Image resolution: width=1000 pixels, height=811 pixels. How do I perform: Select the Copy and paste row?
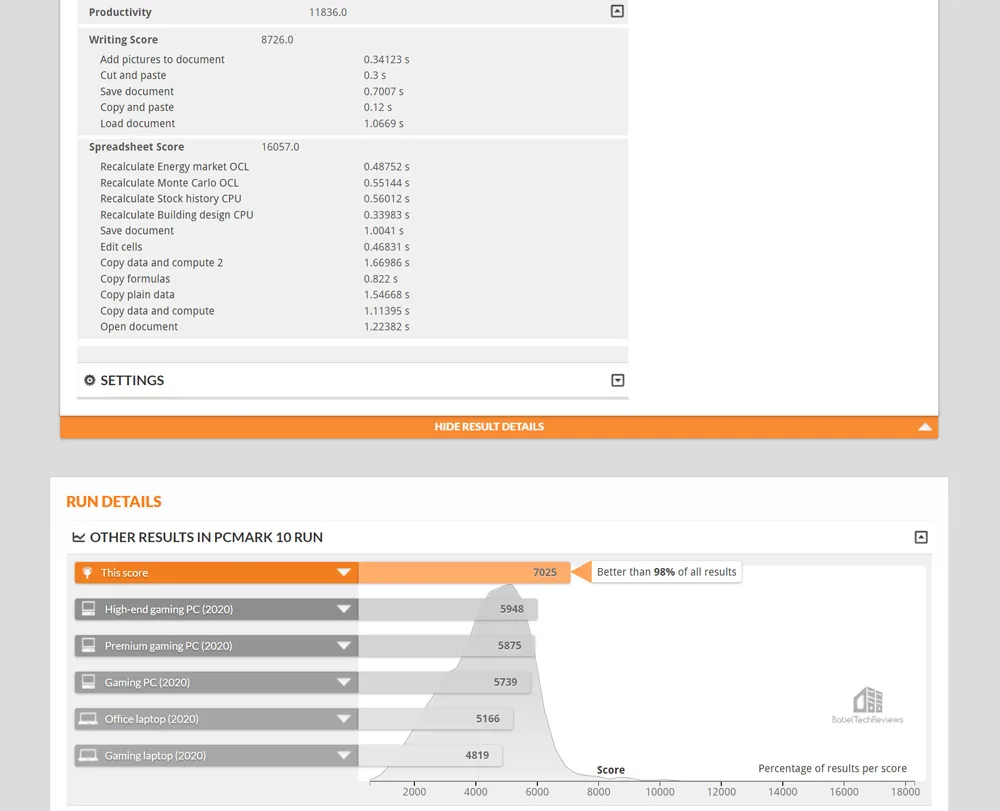point(353,107)
